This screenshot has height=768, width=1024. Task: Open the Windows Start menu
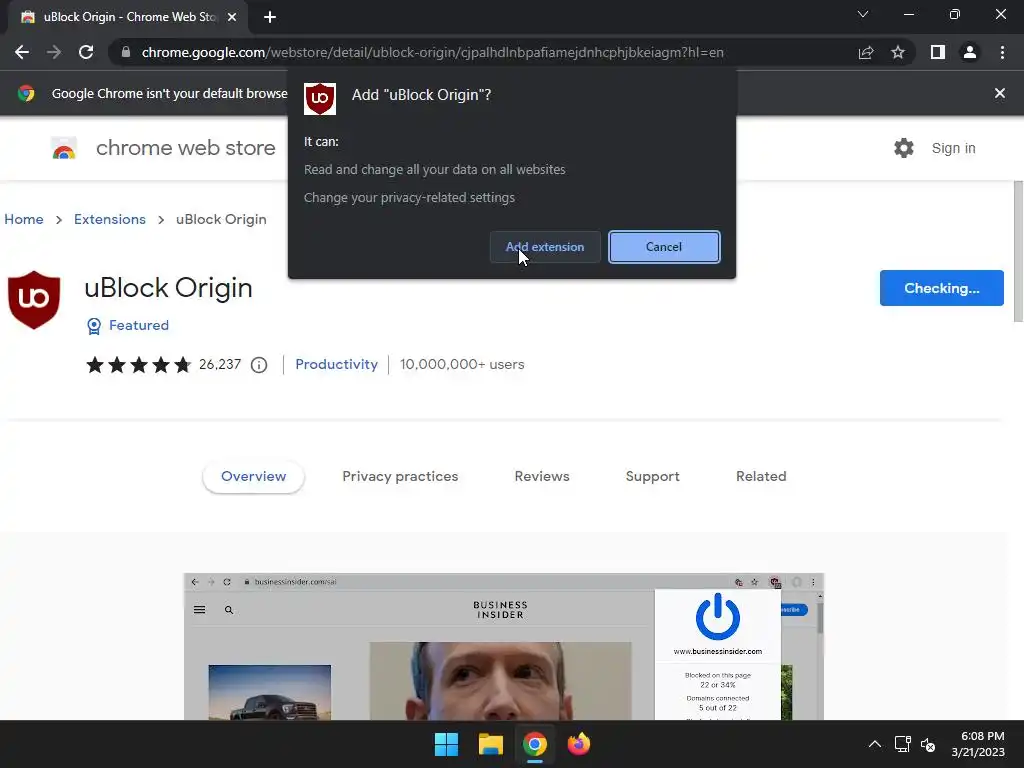pos(447,744)
